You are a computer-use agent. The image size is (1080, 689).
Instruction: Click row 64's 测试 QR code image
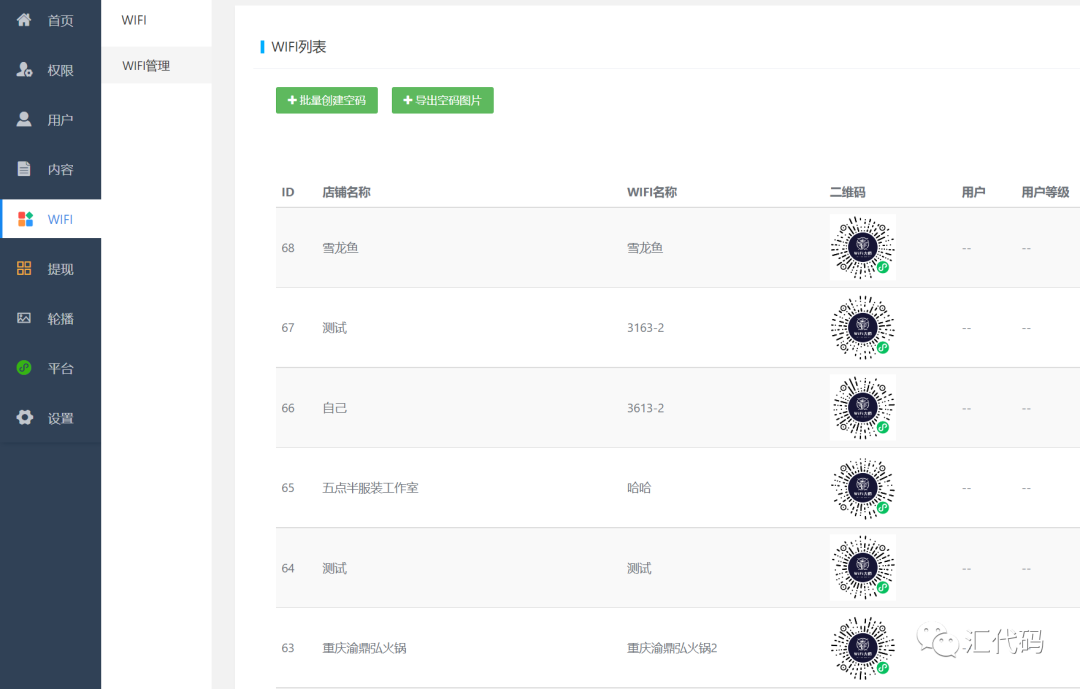tap(862, 567)
